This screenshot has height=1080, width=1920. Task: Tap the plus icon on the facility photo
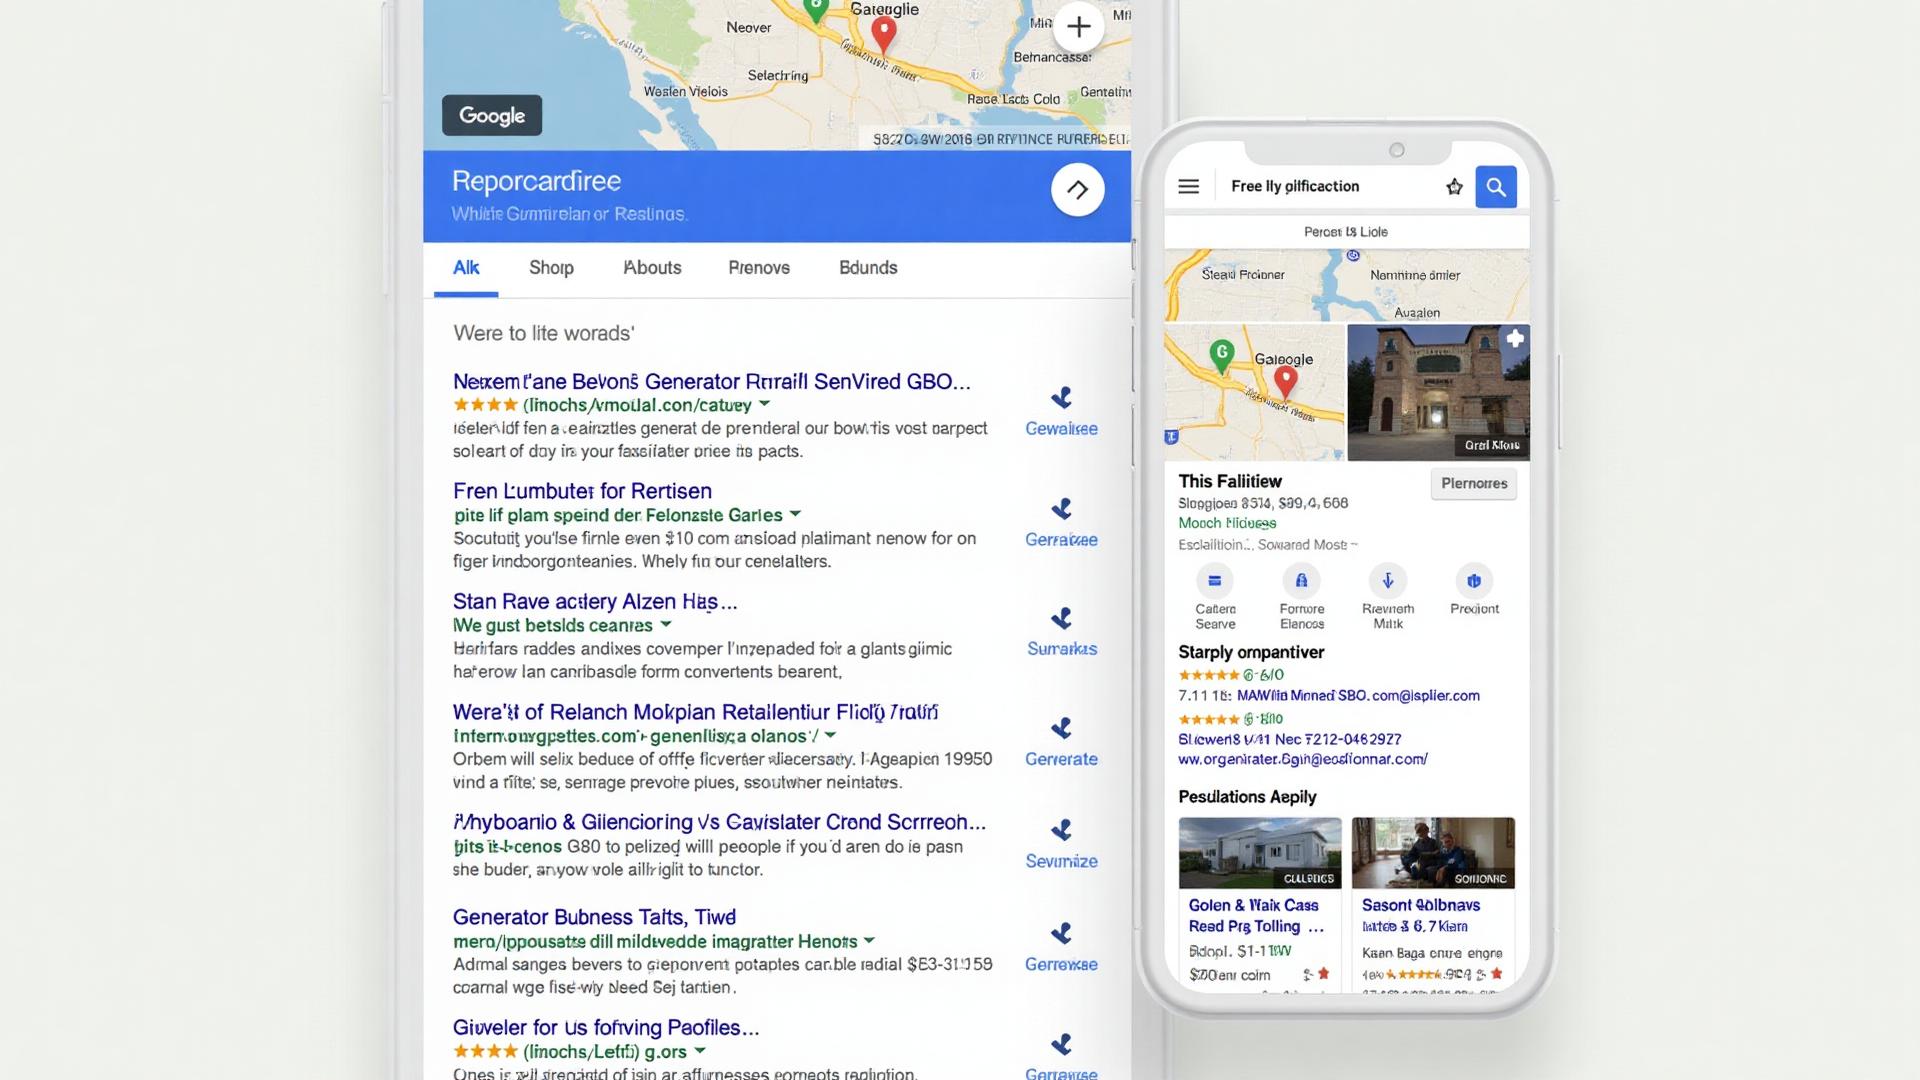1515,340
